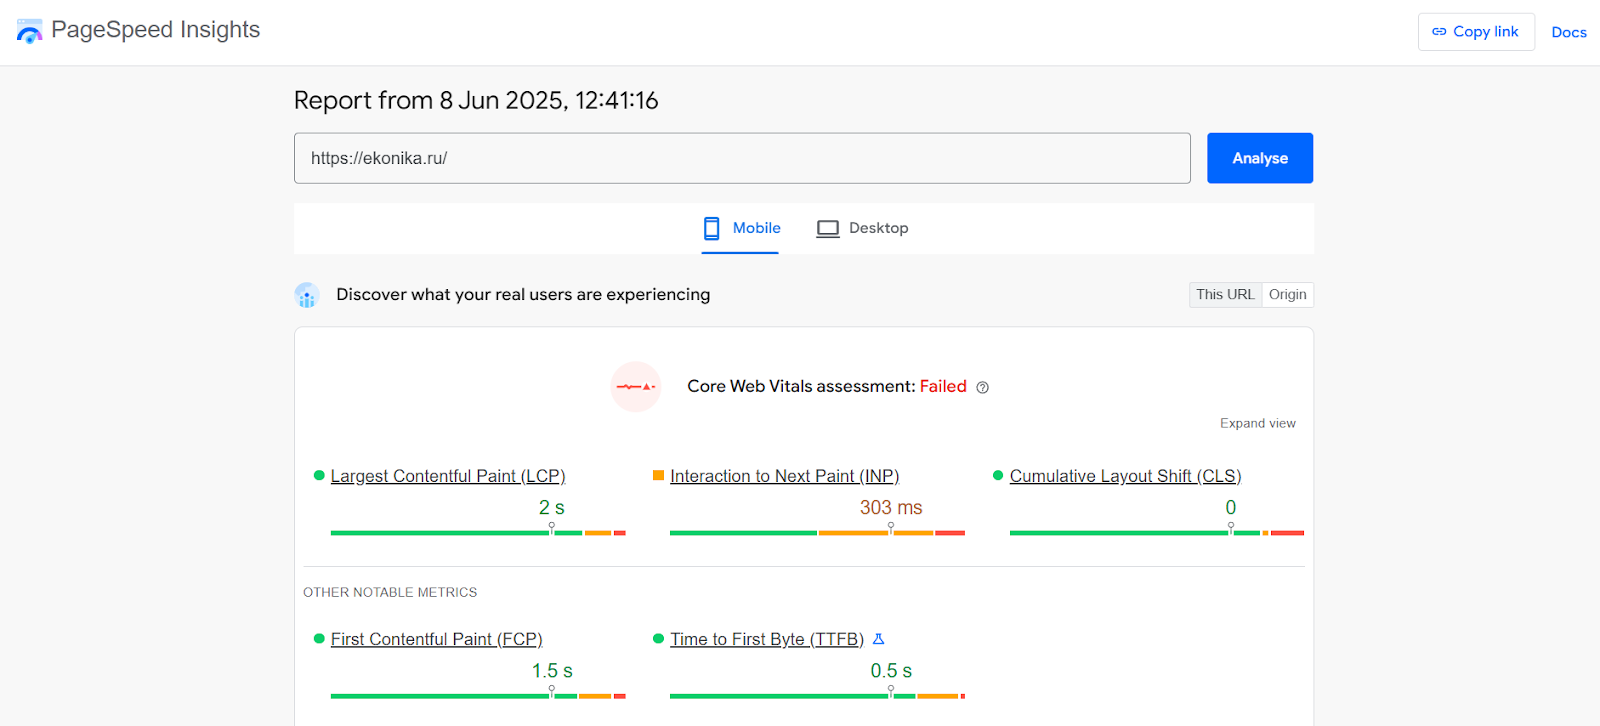Click Expand view
Image resolution: width=1600 pixels, height=726 pixels.
(x=1257, y=423)
